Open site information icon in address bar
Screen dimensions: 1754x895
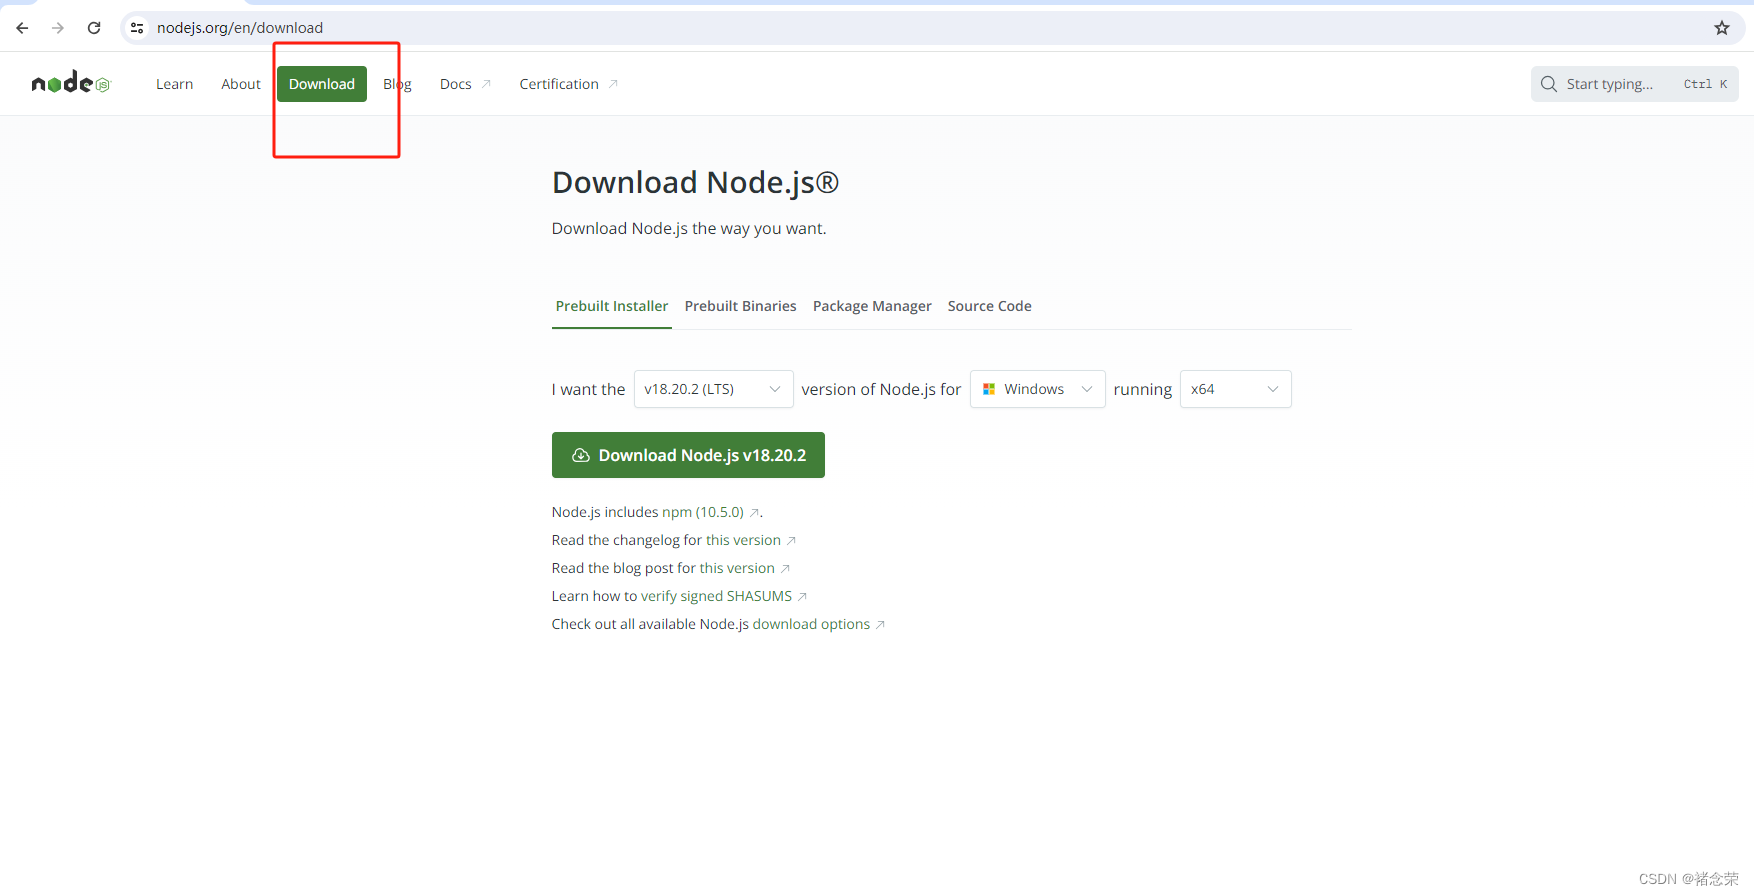137,28
